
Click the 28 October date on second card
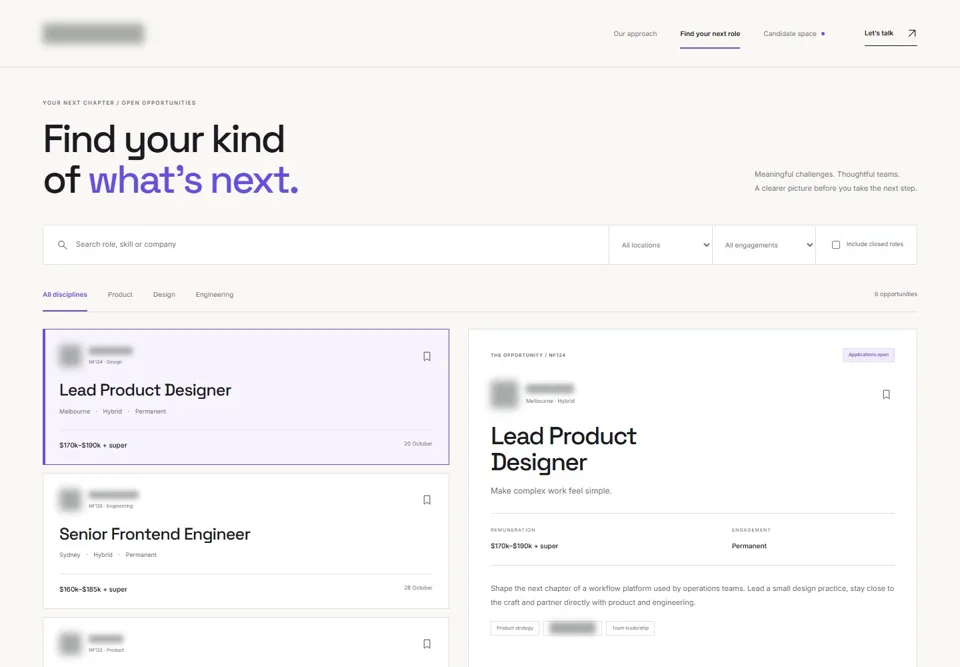point(418,587)
